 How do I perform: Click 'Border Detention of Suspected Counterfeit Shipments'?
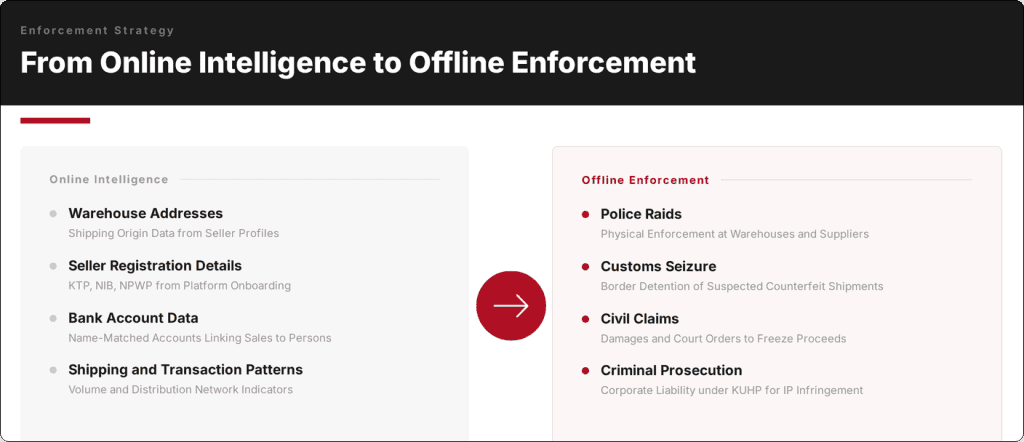coord(742,286)
